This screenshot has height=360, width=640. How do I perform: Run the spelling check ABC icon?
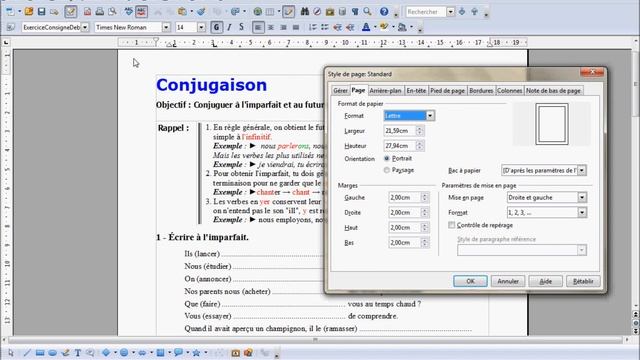129,11
